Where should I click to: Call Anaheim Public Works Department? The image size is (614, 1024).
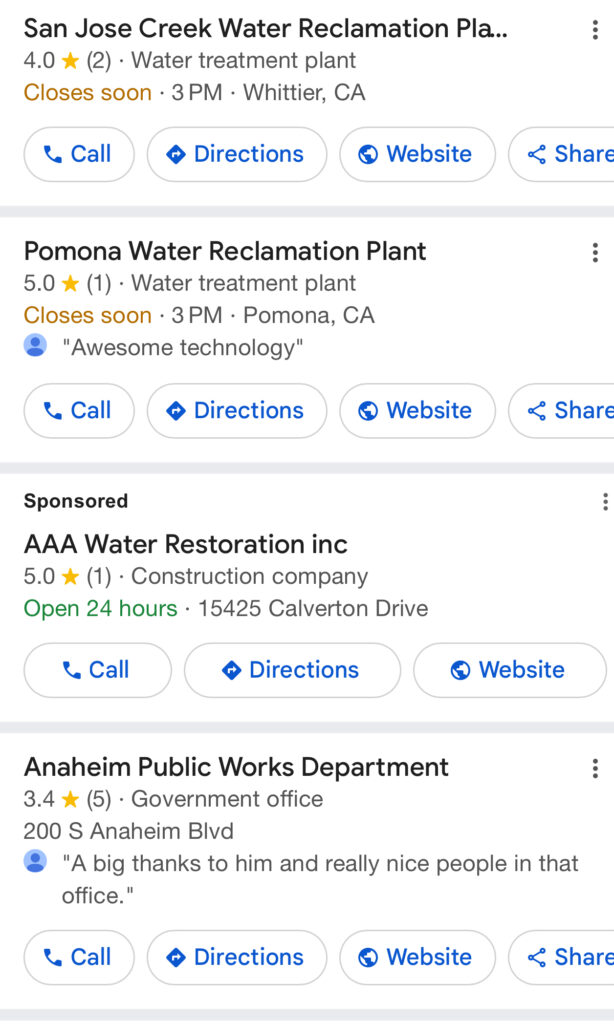(x=78, y=957)
